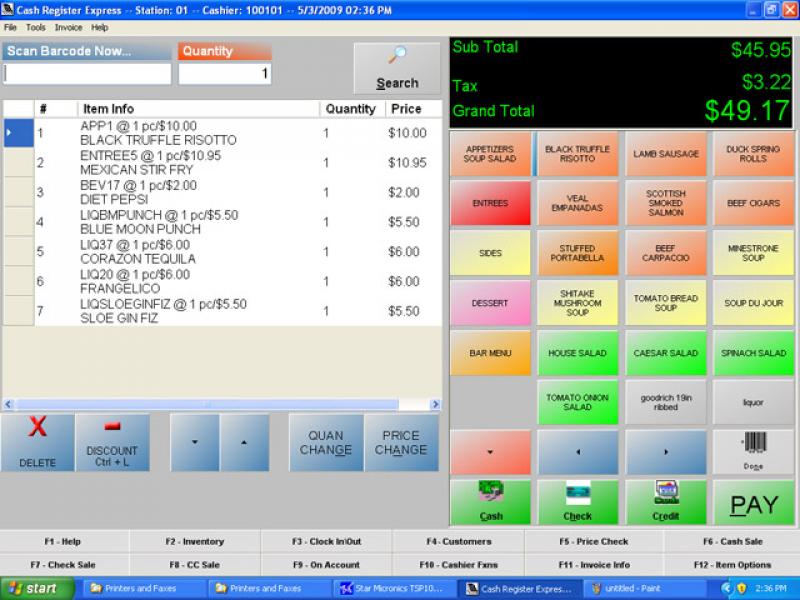Open the Invoice menu
This screenshot has height=600, width=800.
[x=68, y=28]
